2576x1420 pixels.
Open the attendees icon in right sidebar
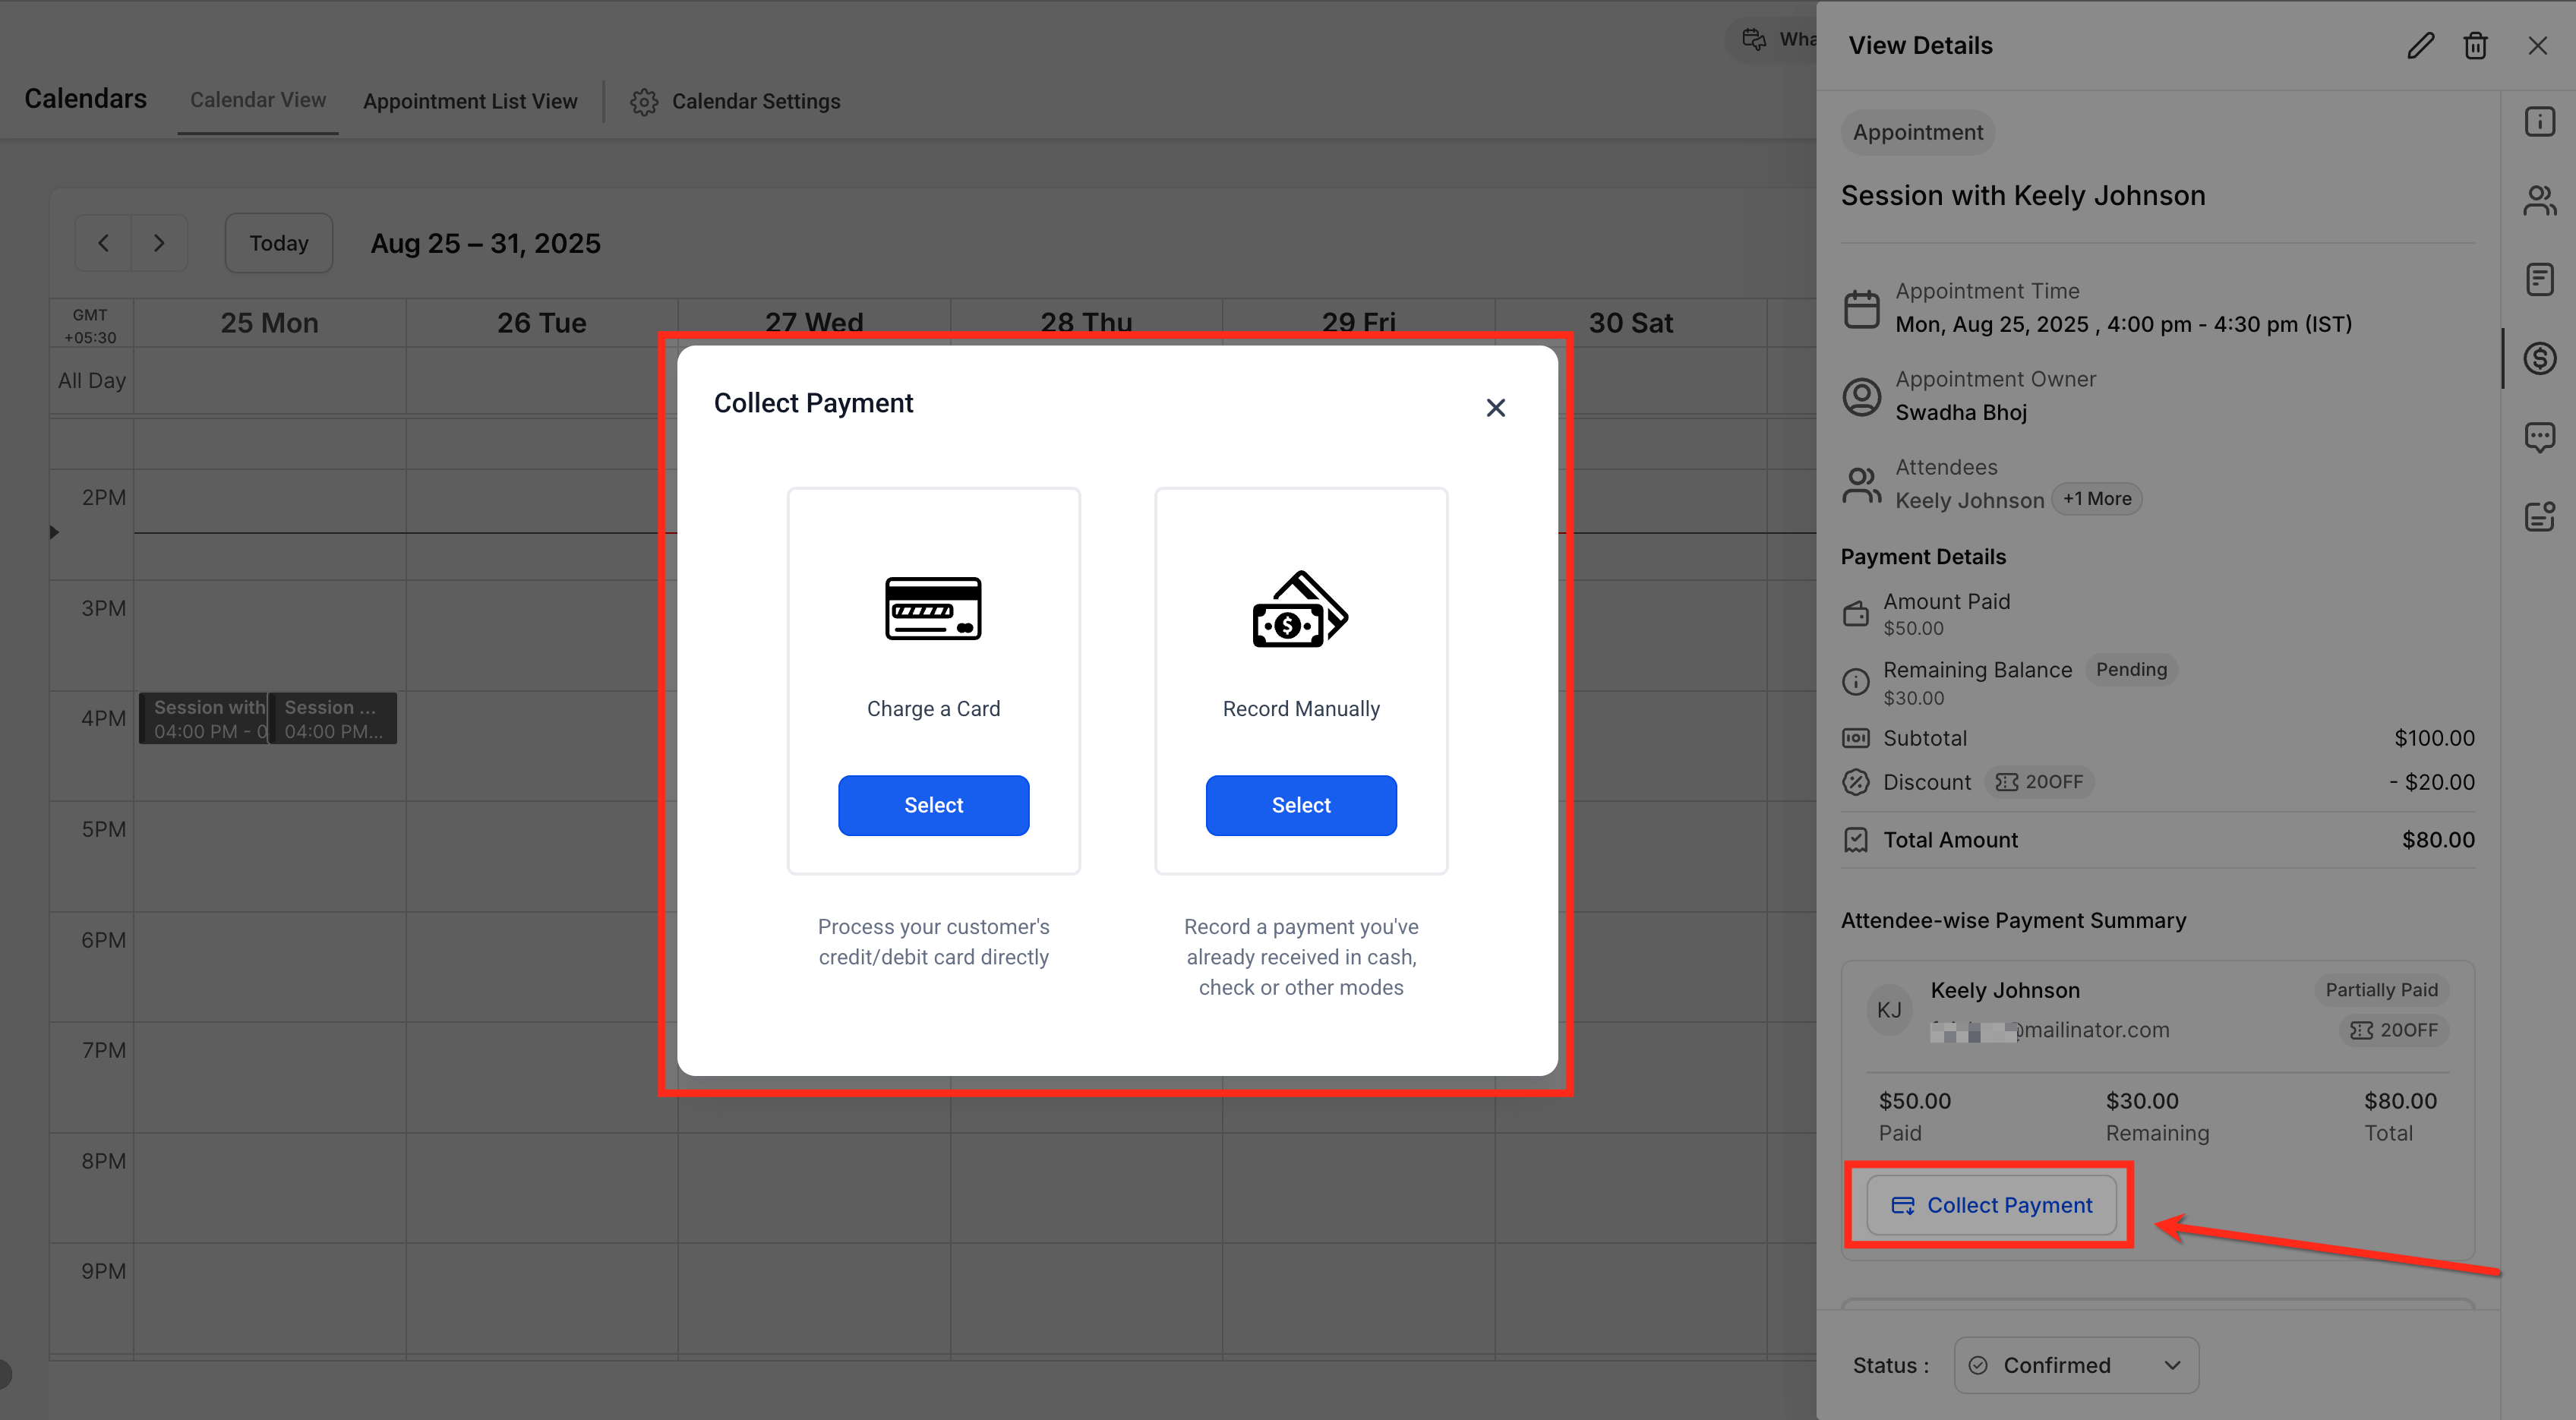(x=2539, y=201)
